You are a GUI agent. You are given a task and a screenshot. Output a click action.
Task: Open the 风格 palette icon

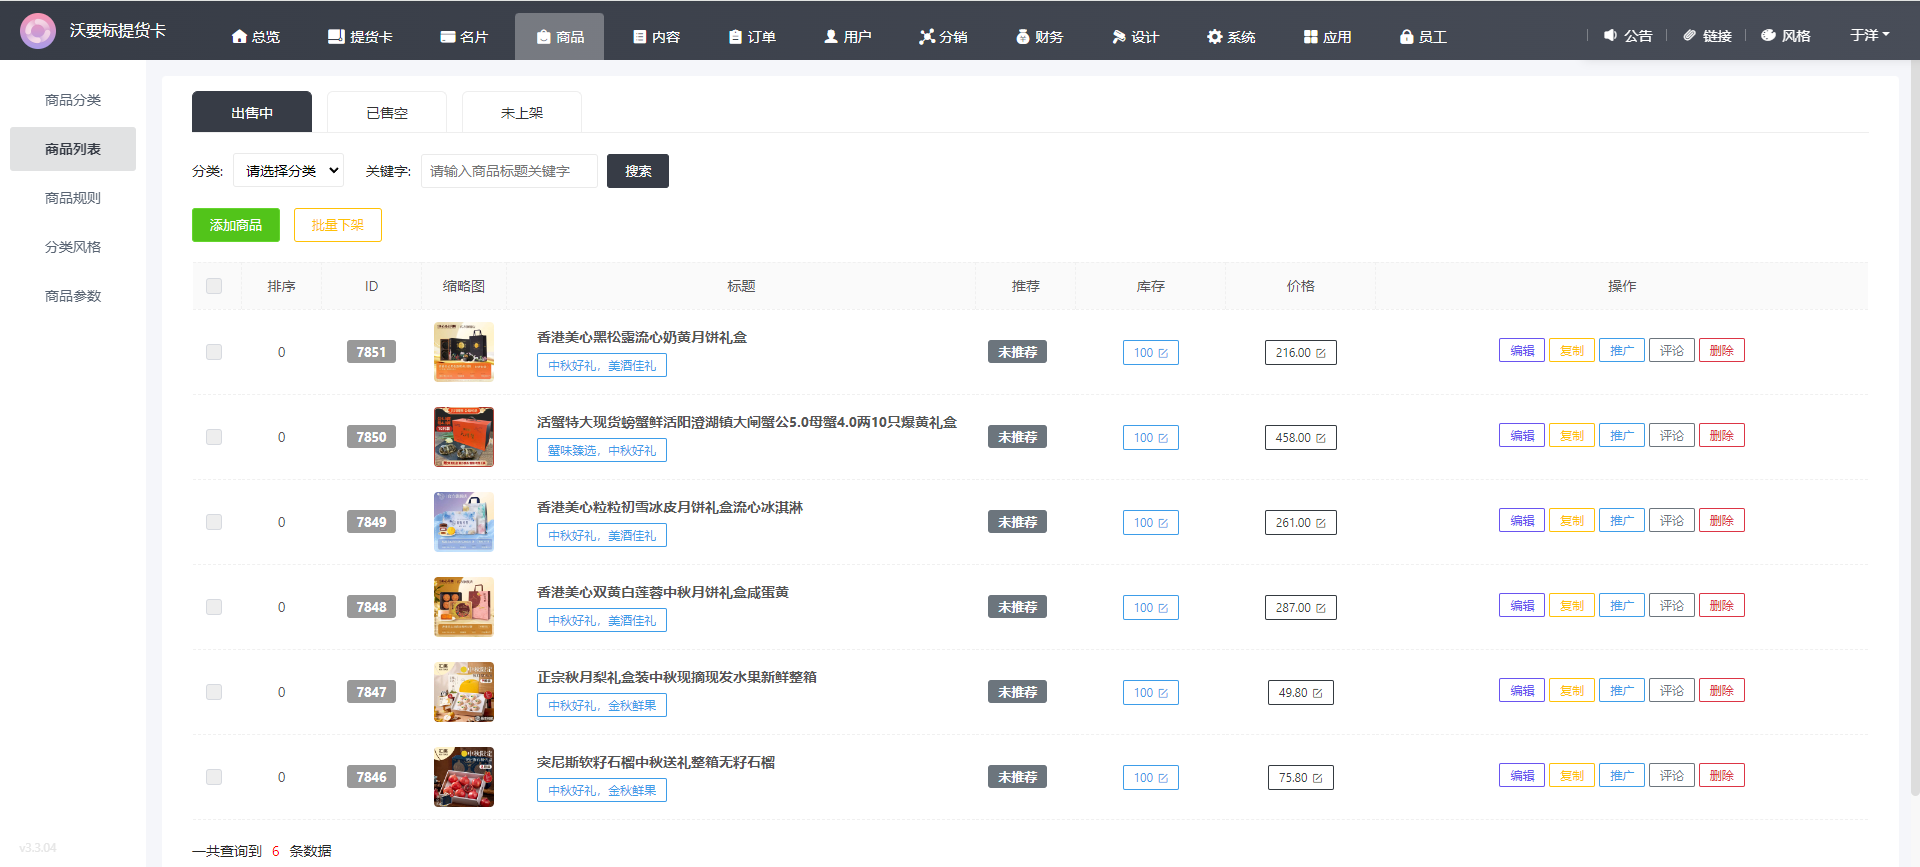point(1768,36)
